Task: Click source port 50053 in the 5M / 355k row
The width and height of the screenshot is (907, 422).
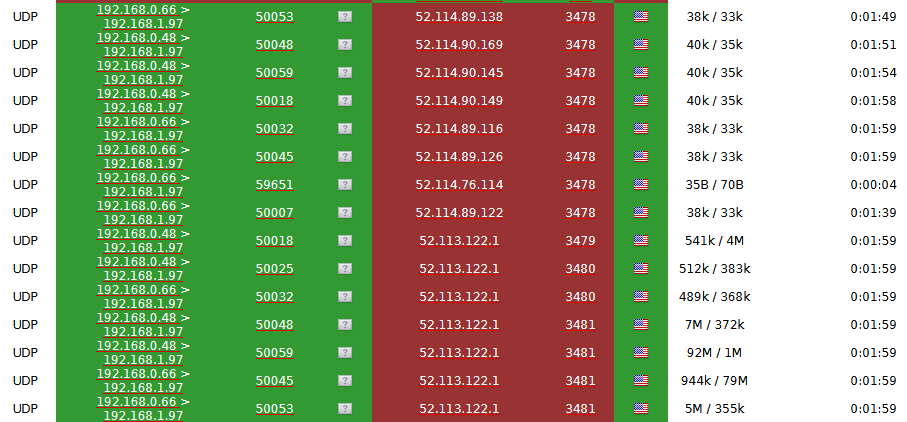Action: click(275, 409)
